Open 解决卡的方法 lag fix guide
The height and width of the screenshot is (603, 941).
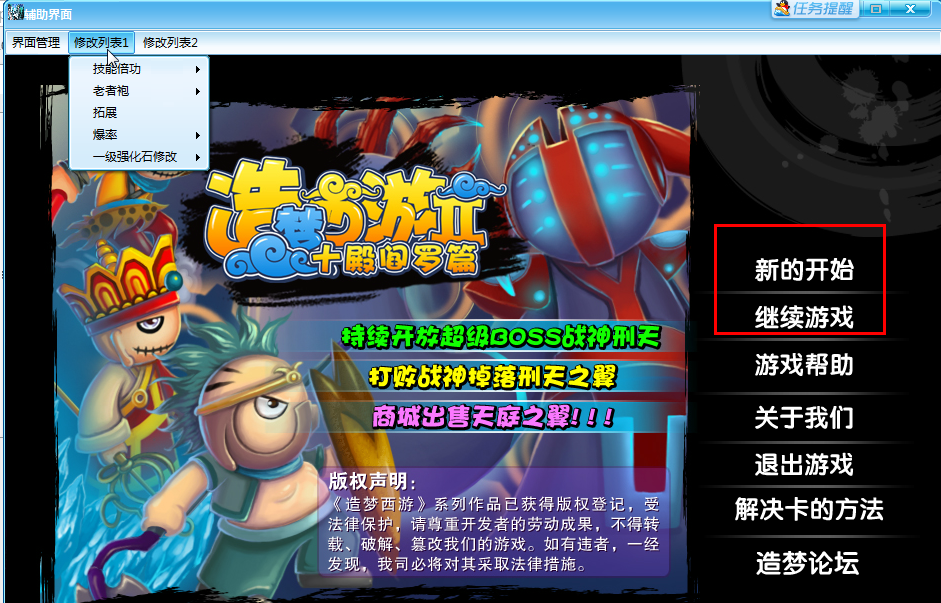coord(809,509)
